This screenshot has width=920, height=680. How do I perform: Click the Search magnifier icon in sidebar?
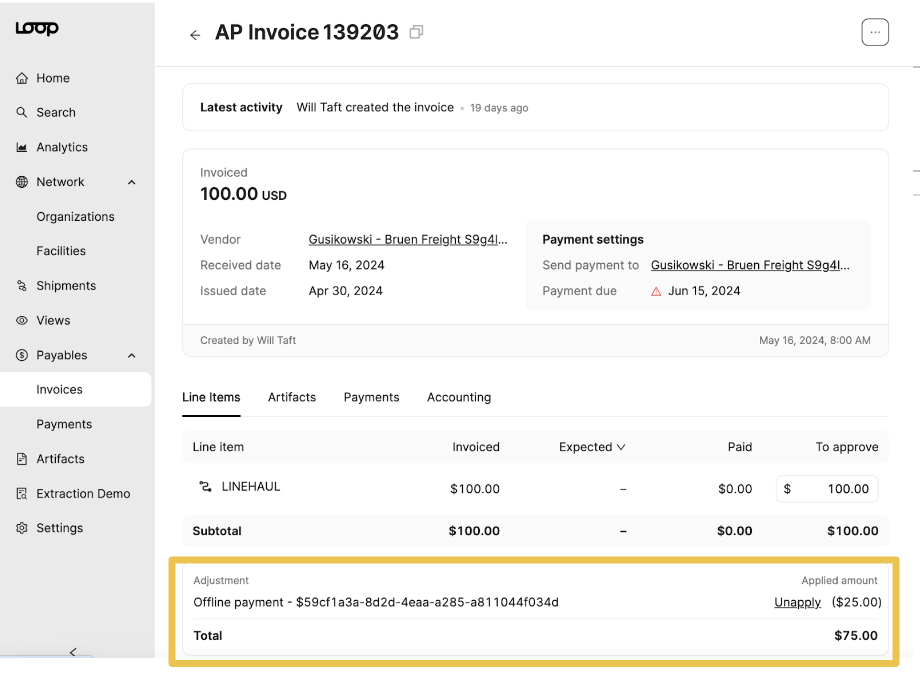coord(22,112)
